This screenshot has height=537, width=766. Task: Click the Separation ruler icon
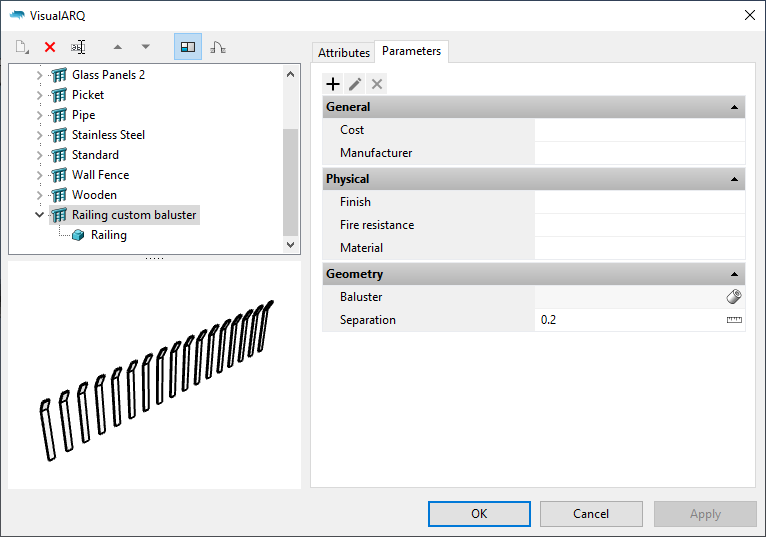click(734, 320)
